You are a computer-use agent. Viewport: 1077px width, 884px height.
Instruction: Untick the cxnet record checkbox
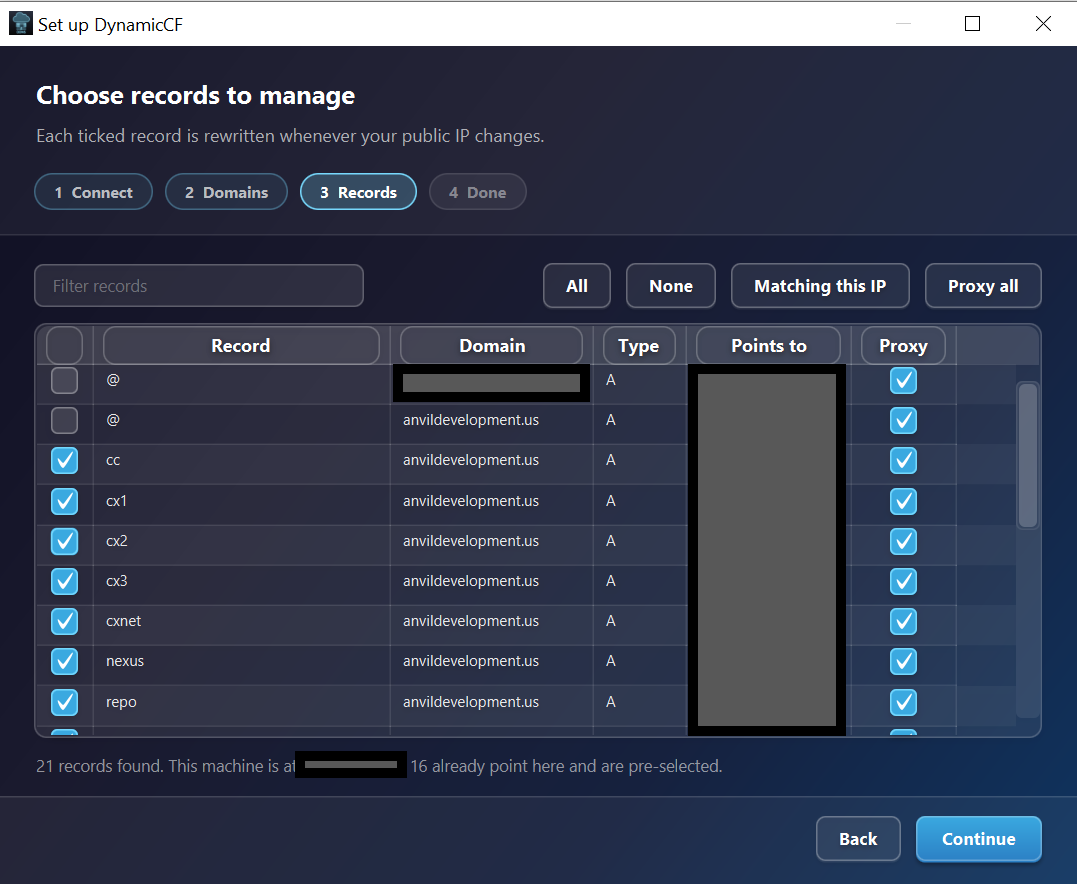pos(65,621)
